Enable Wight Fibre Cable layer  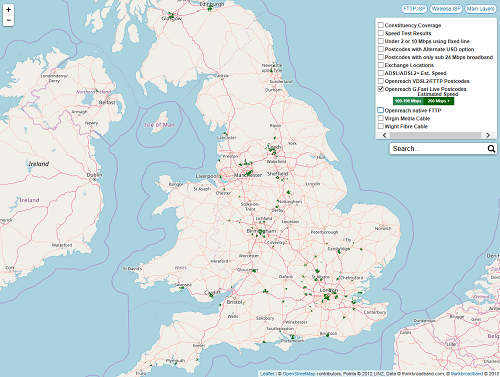click(380, 126)
